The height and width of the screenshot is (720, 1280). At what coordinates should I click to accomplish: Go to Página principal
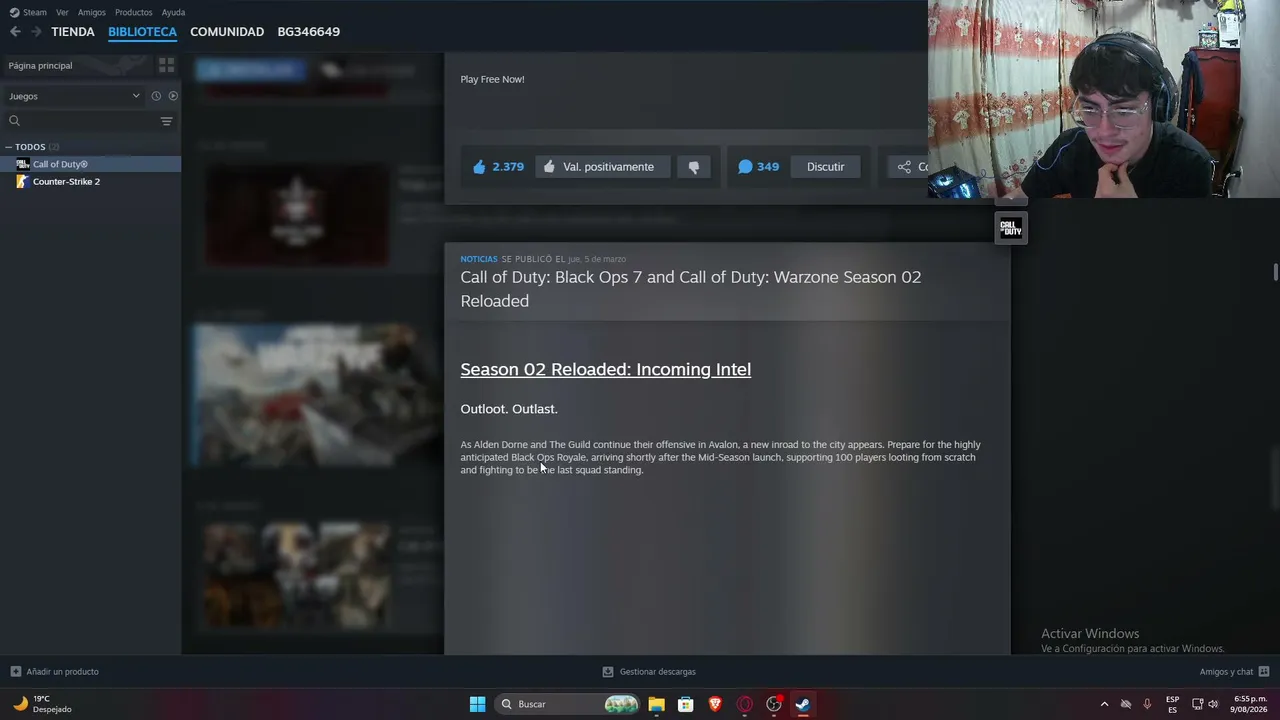41,66
